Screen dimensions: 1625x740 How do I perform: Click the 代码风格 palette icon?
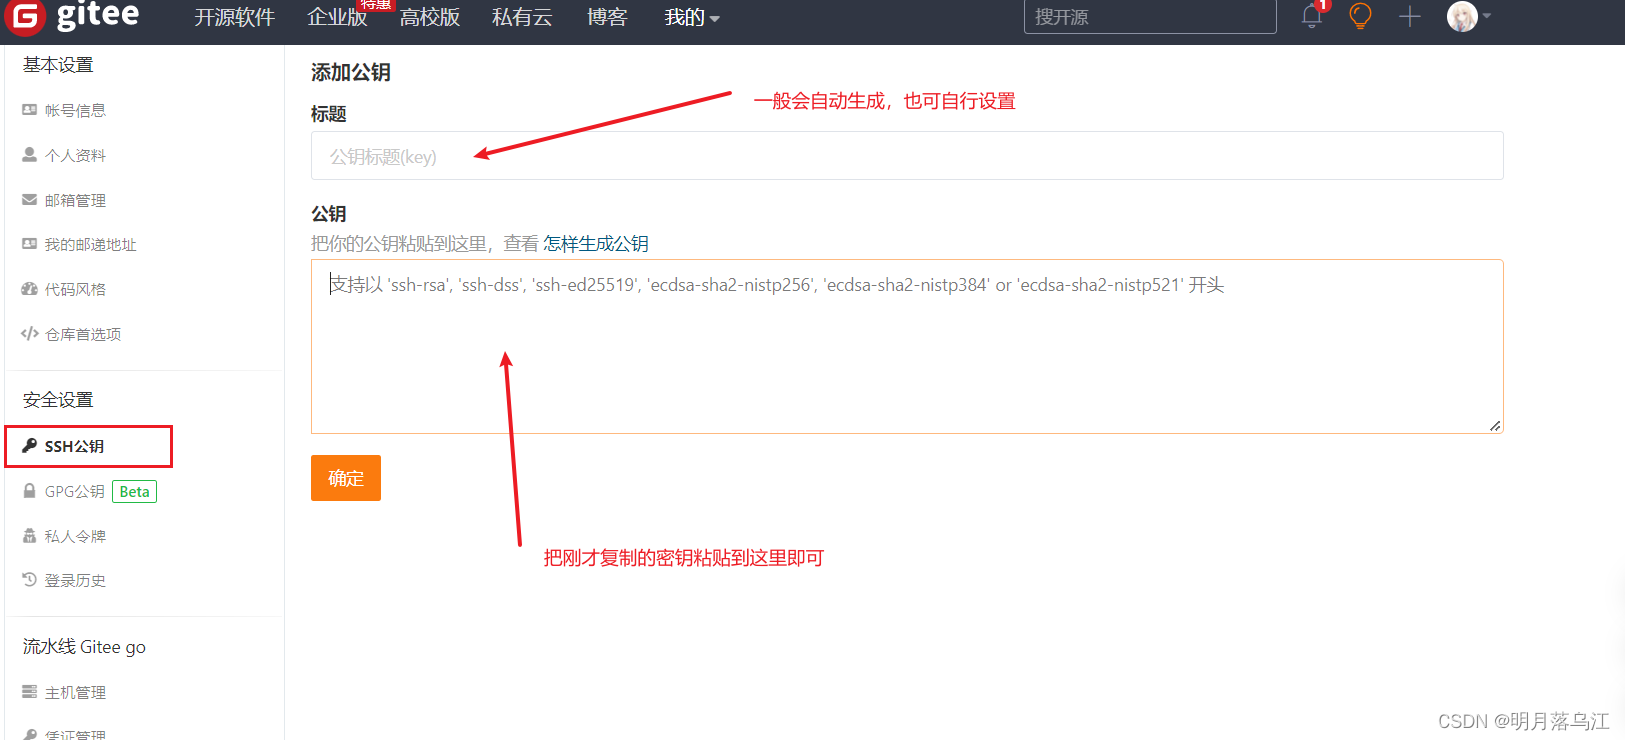[x=29, y=289]
